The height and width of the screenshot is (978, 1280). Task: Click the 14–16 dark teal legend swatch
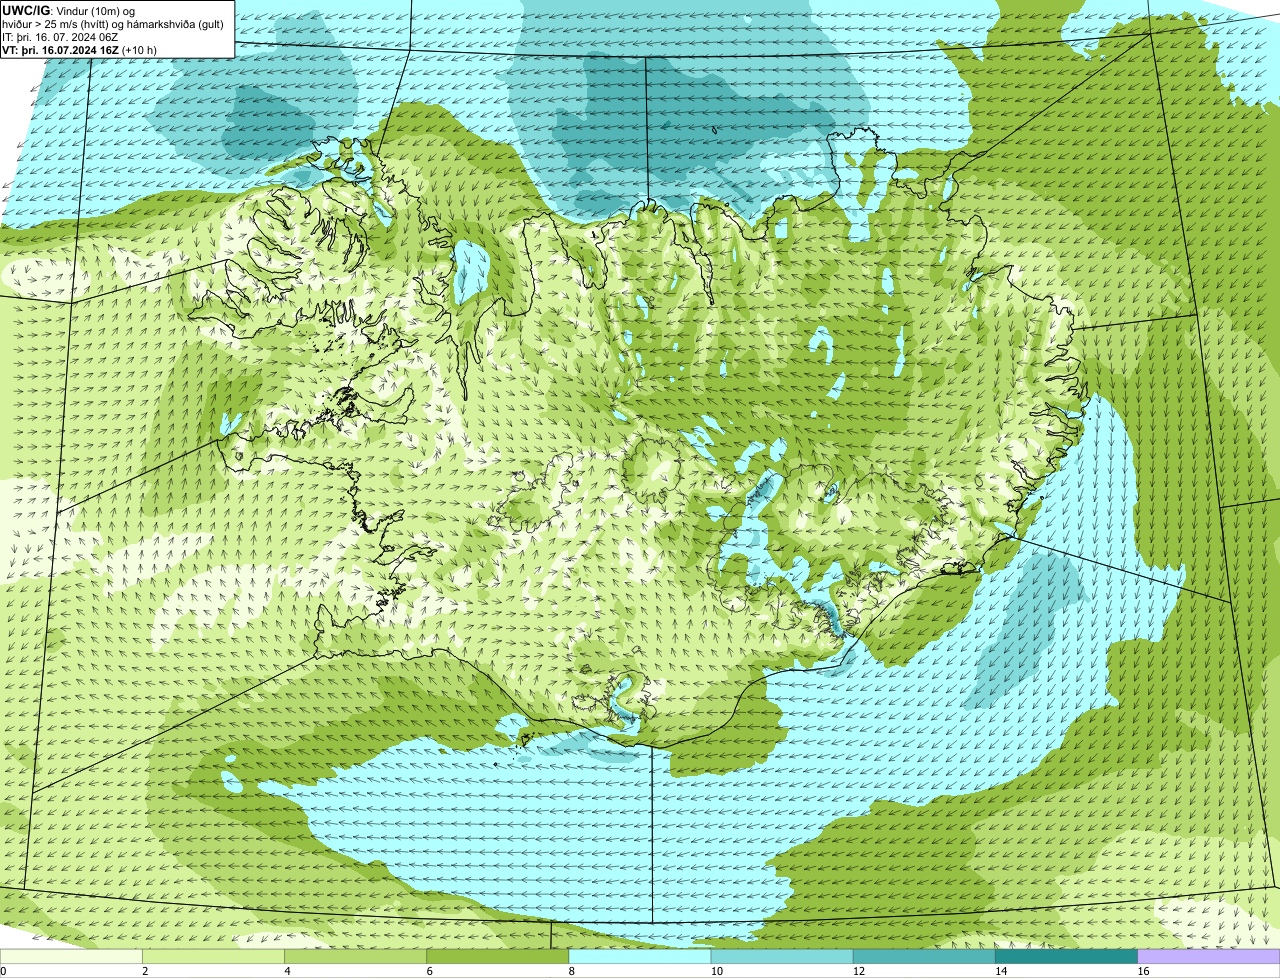(1067, 957)
